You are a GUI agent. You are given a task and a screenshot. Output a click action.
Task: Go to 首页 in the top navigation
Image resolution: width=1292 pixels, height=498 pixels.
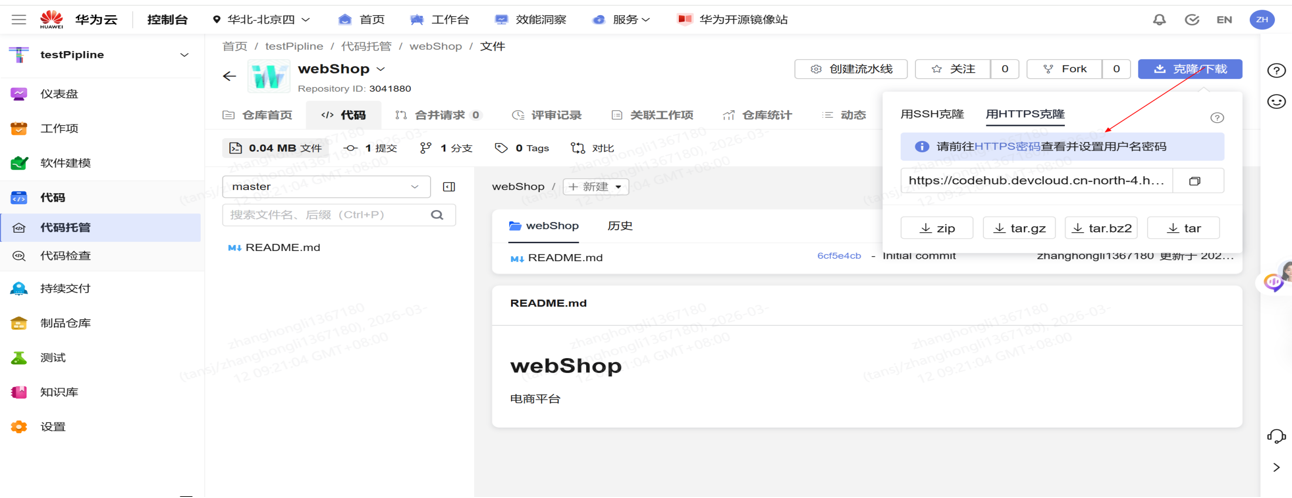tap(361, 19)
